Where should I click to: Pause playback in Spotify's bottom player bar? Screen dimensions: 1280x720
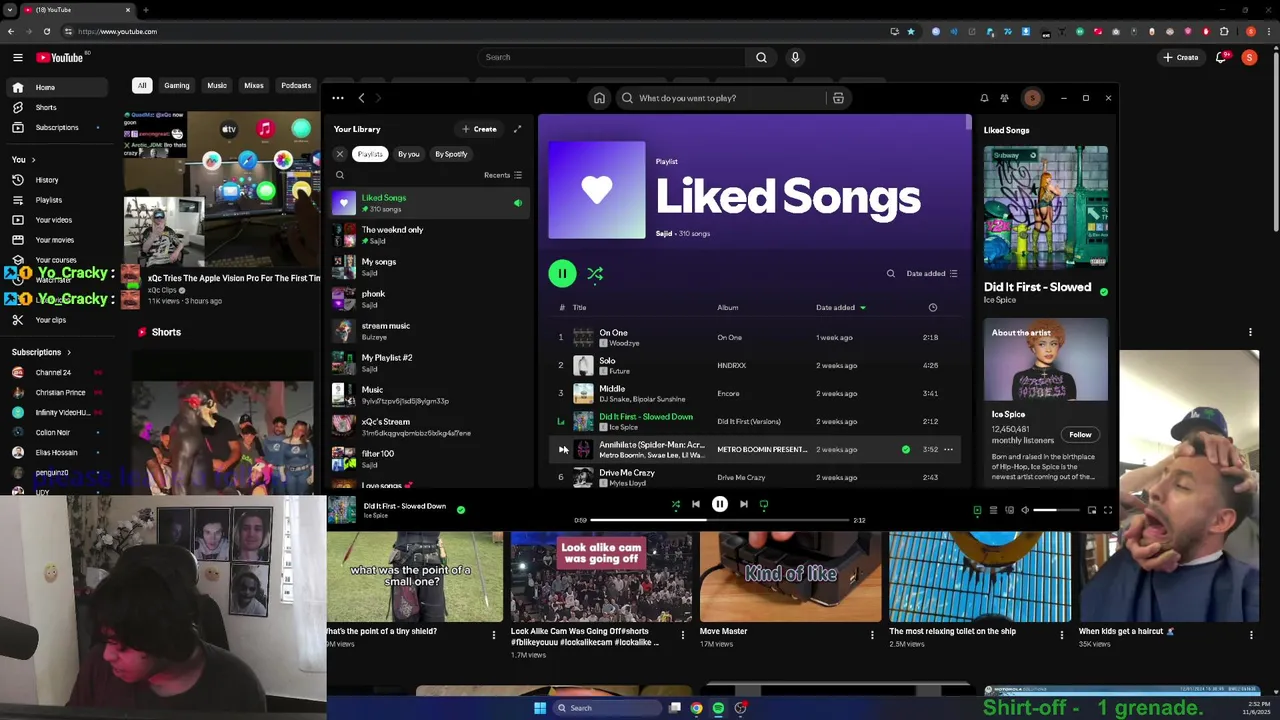coord(720,505)
